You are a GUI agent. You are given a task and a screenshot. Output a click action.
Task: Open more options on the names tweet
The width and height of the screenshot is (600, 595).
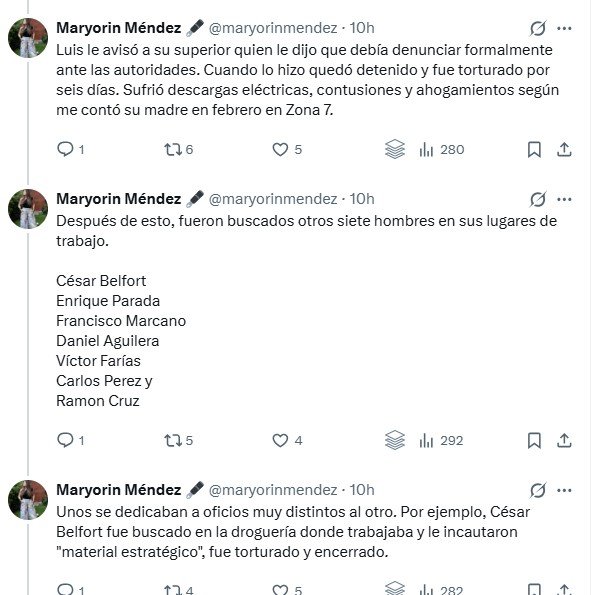(x=564, y=199)
